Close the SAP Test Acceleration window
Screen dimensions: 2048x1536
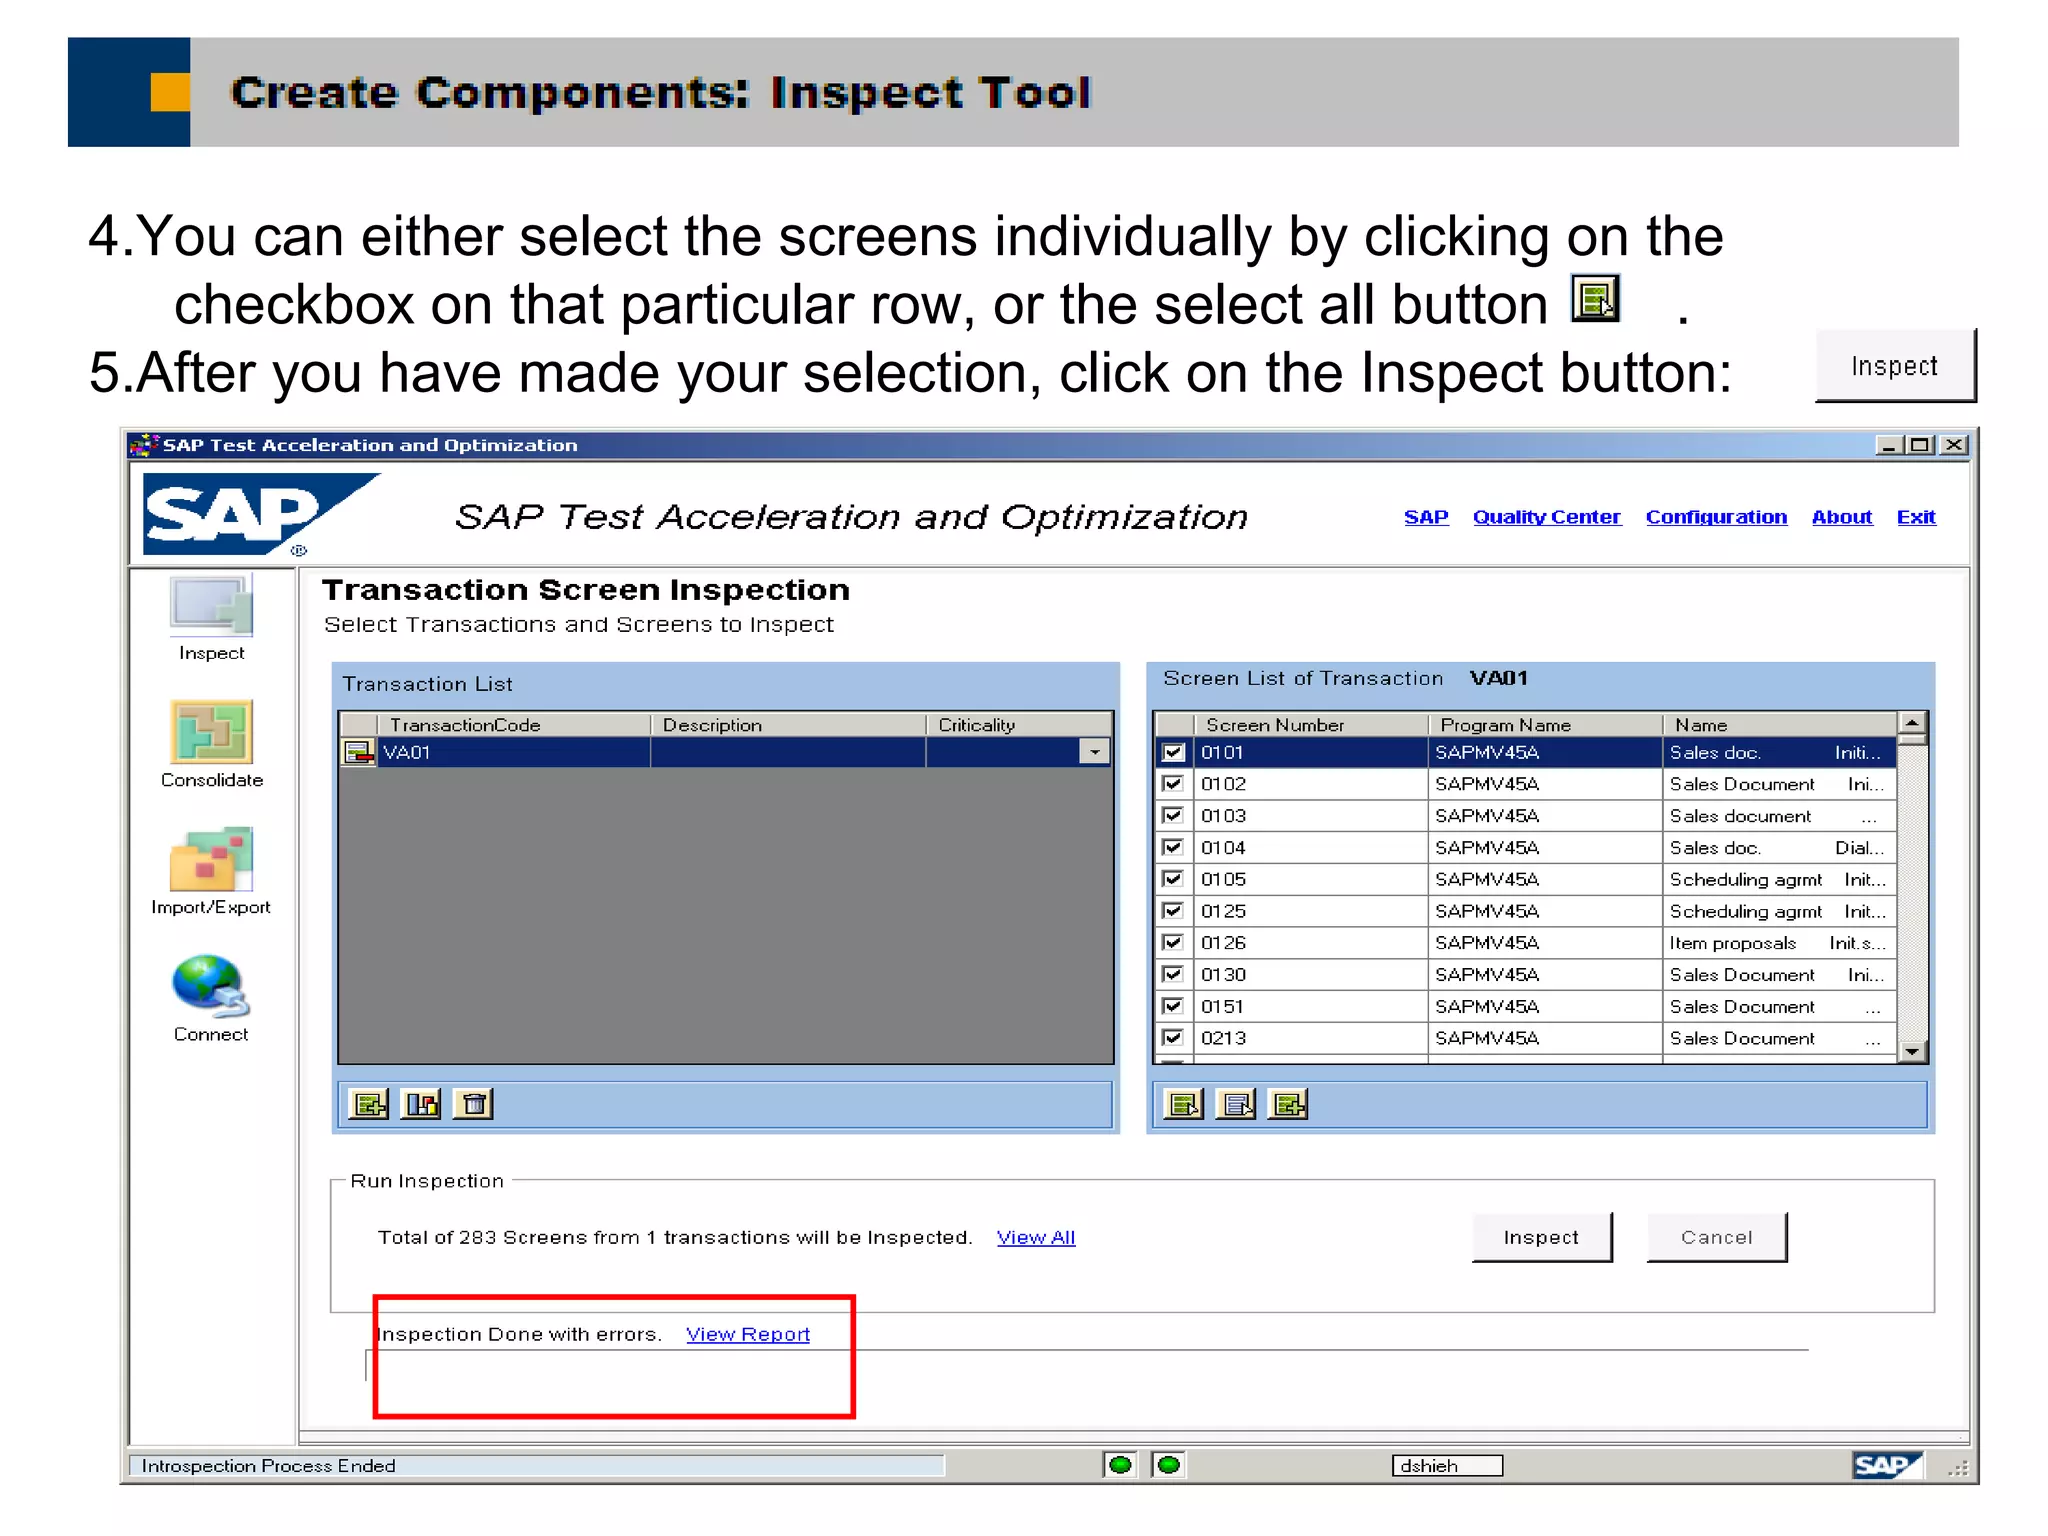point(1954,445)
